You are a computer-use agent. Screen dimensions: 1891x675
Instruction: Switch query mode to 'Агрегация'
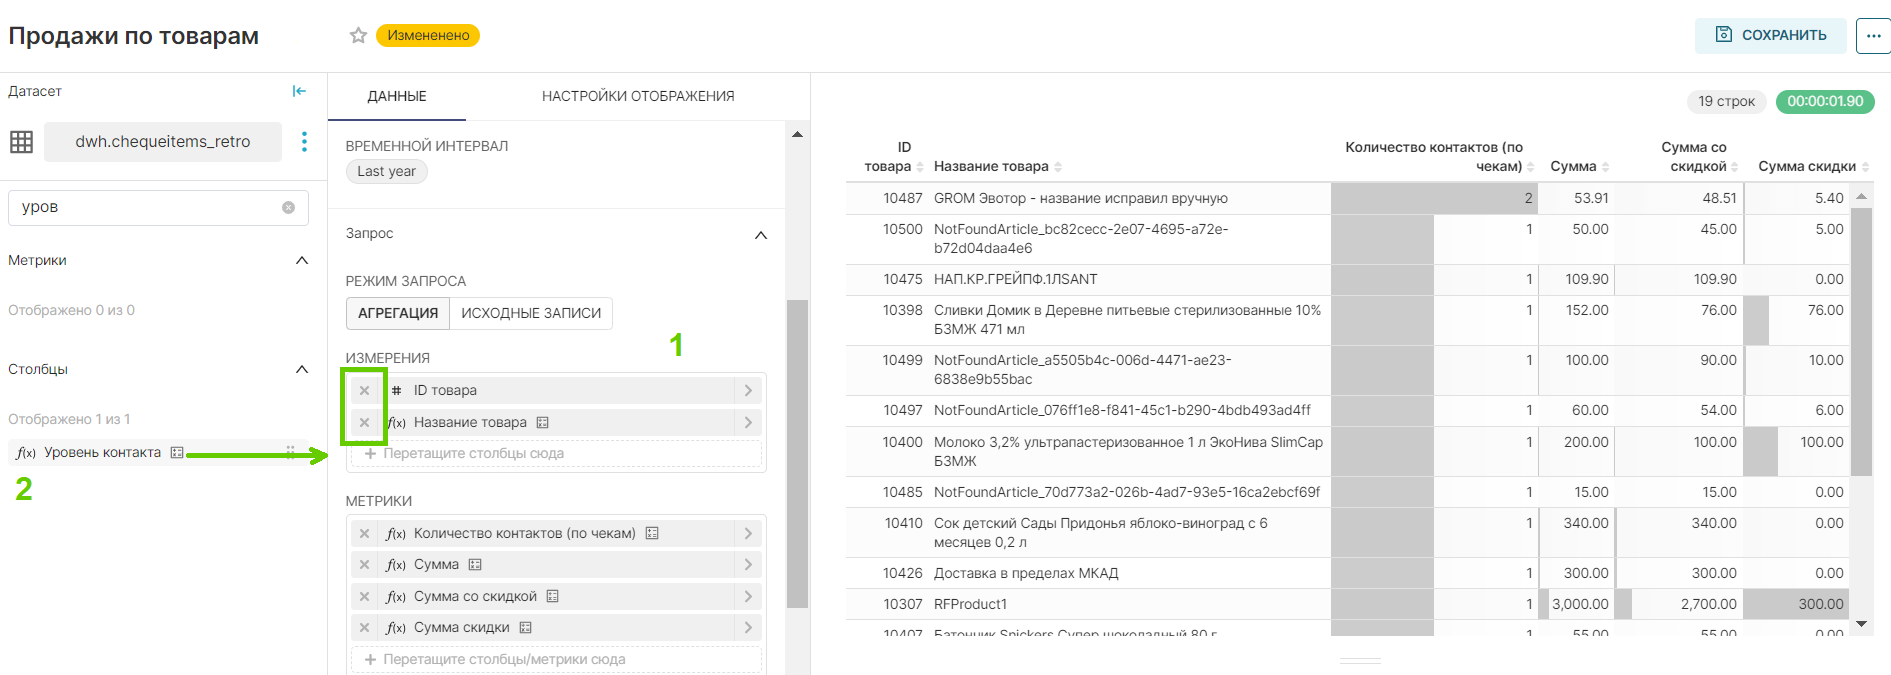(x=397, y=313)
